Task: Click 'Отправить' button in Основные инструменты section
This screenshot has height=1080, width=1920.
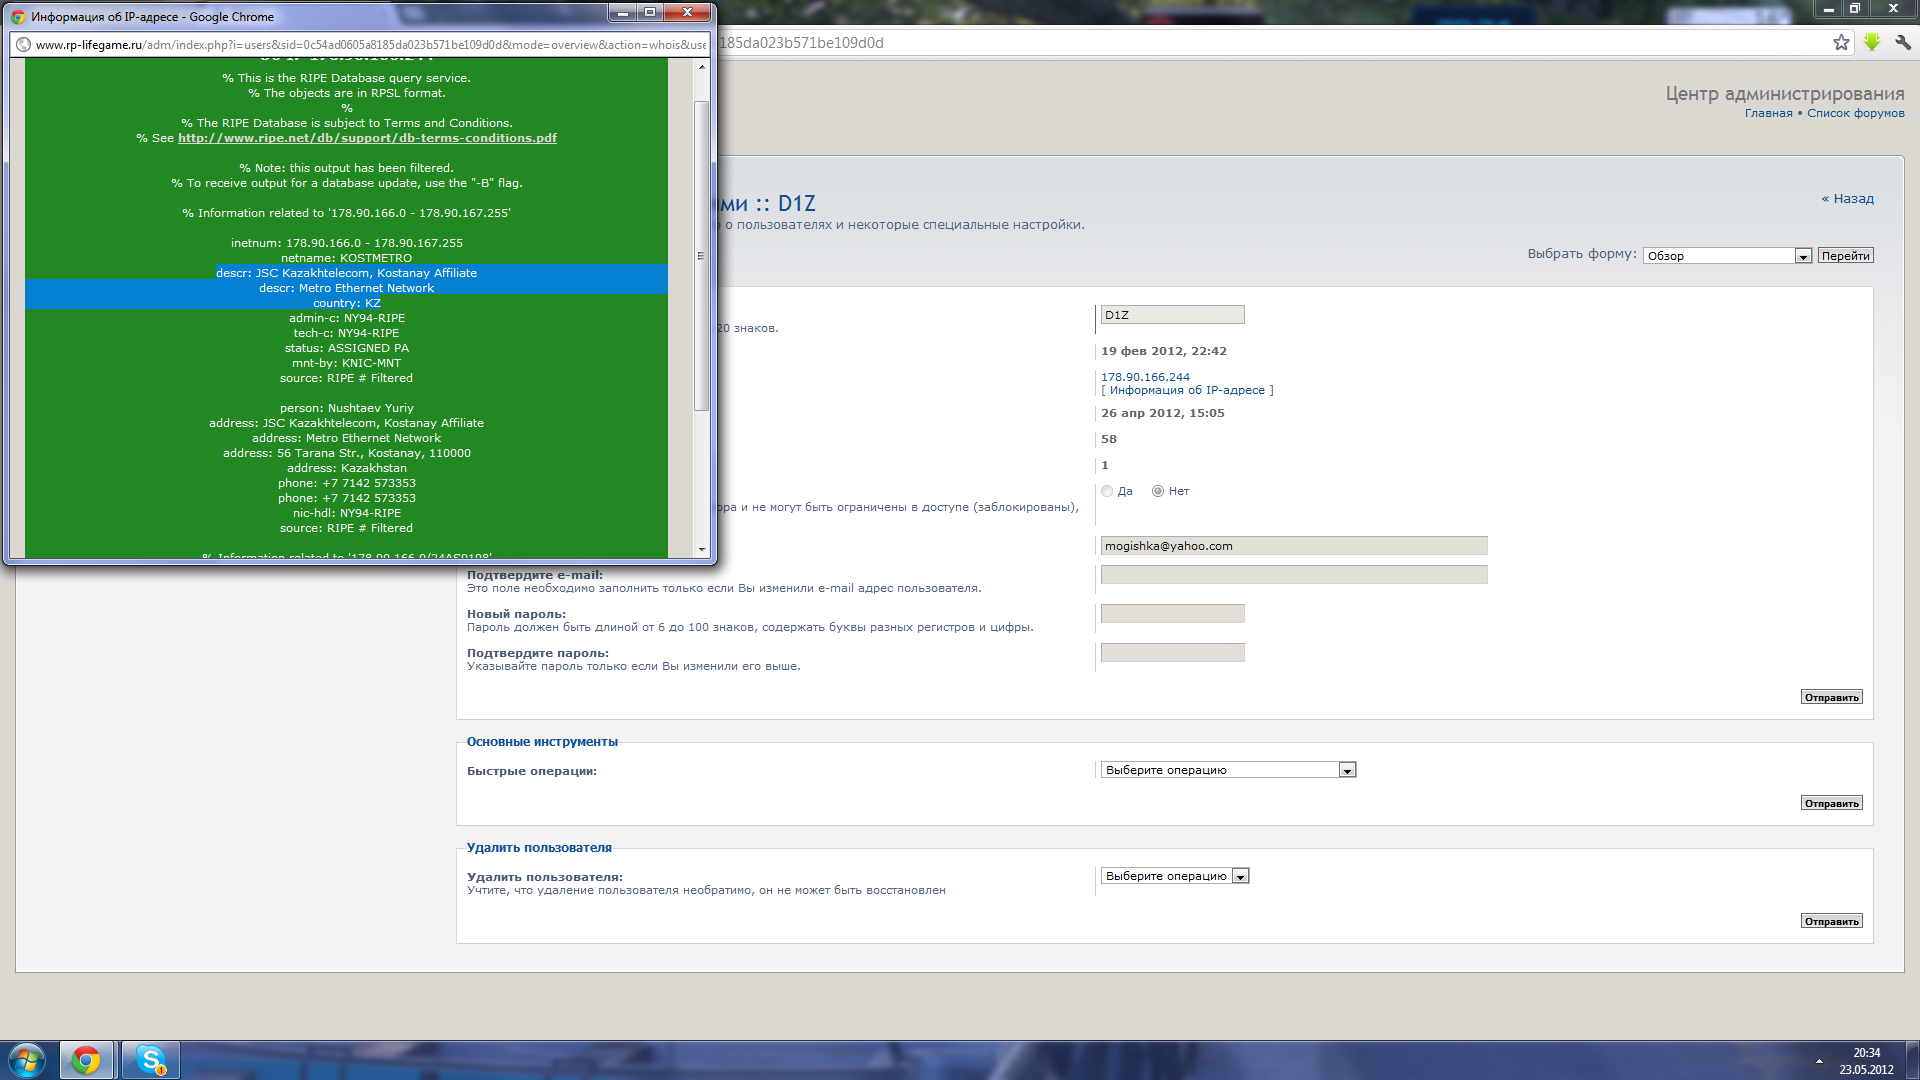Action: point(1831,803)
